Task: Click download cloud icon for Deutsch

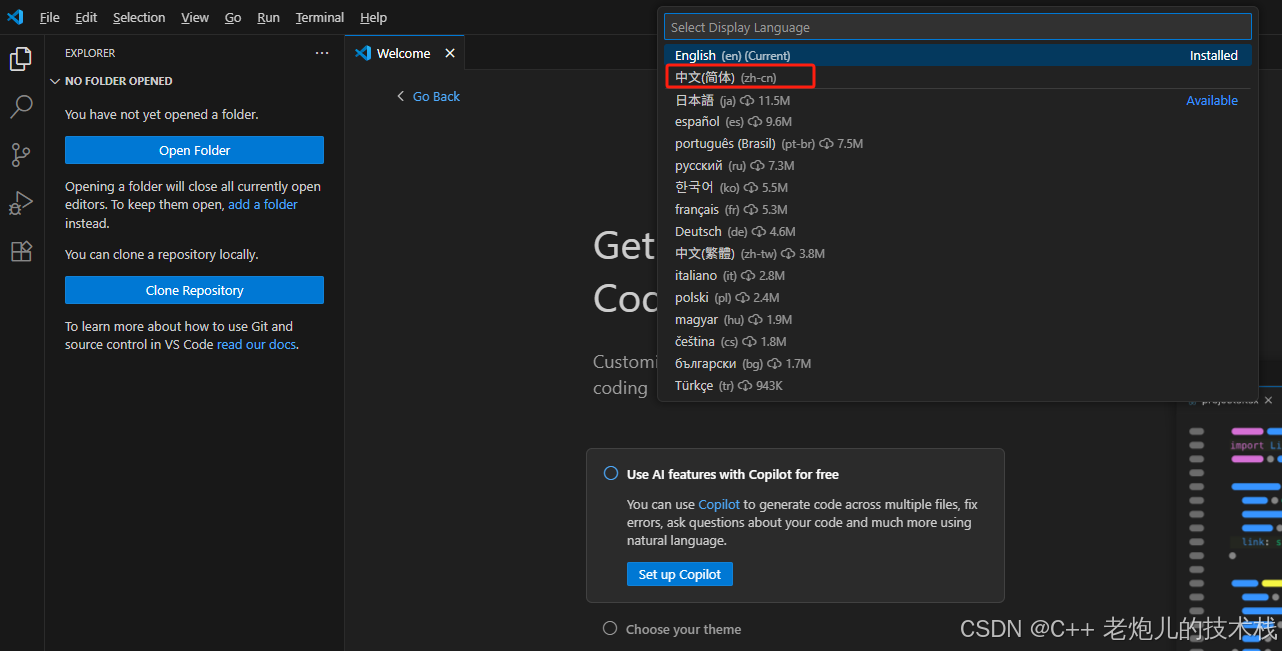Action: (758, 232)
